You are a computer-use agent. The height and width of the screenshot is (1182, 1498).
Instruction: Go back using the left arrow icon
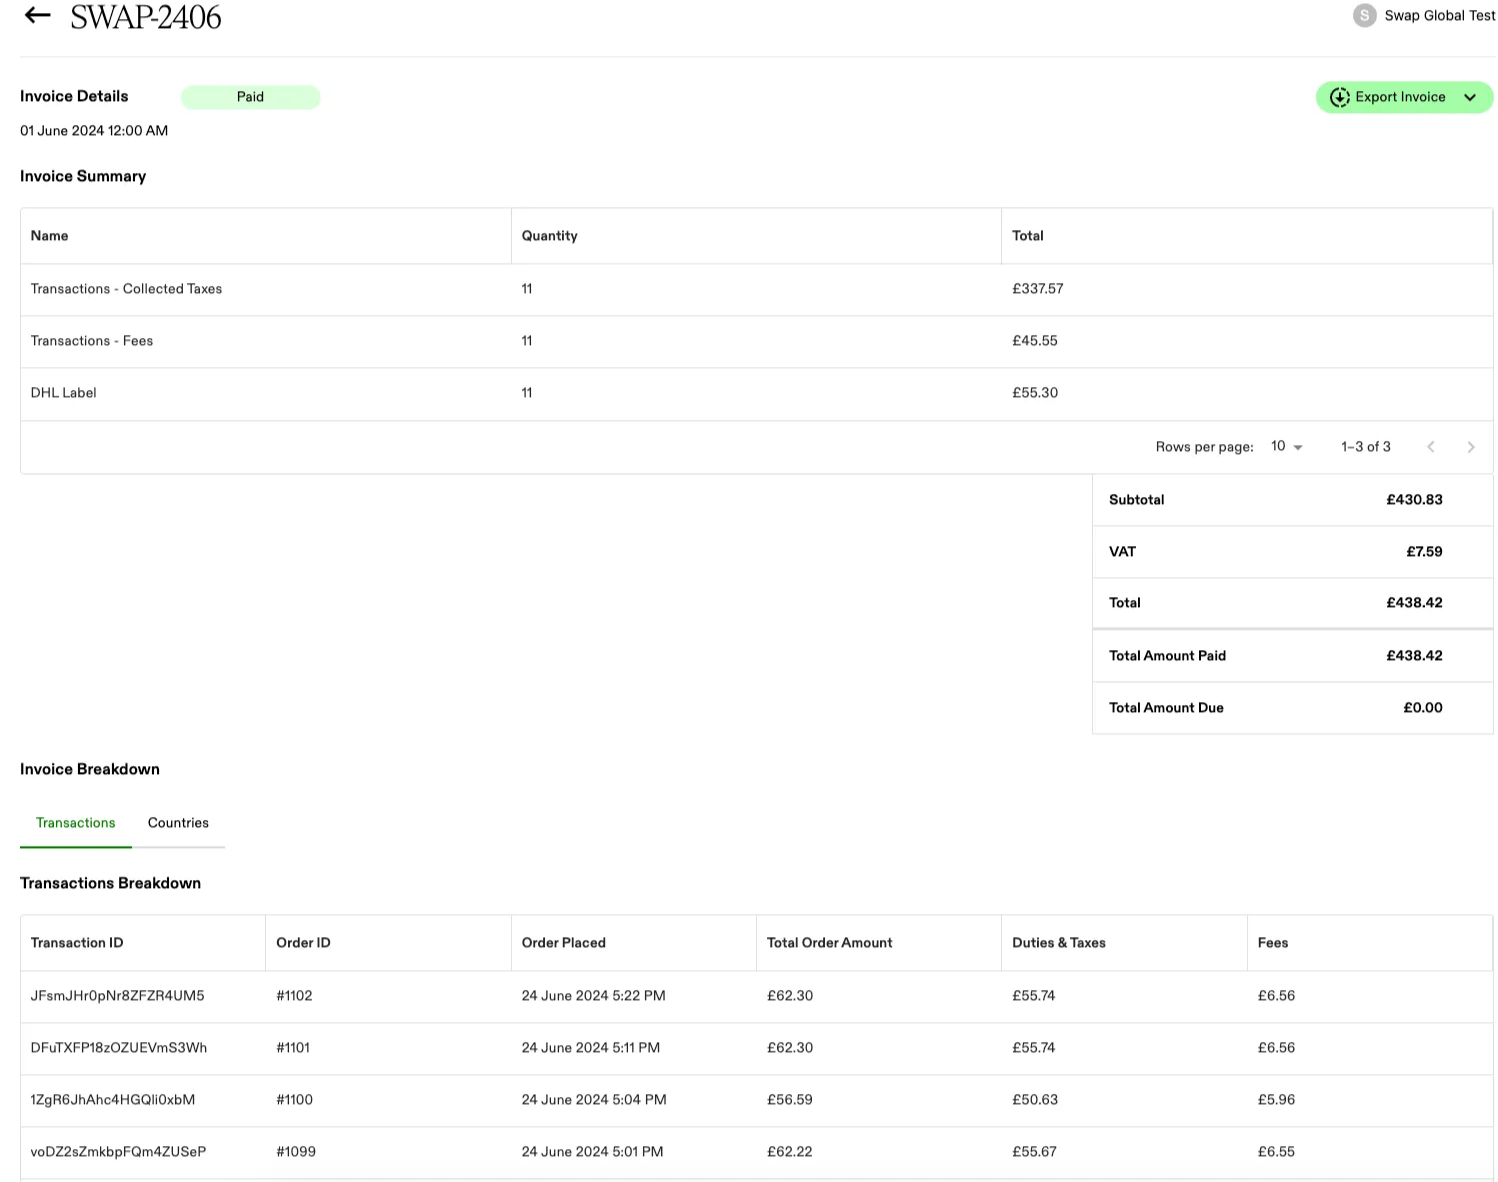(x=38, y=15)
